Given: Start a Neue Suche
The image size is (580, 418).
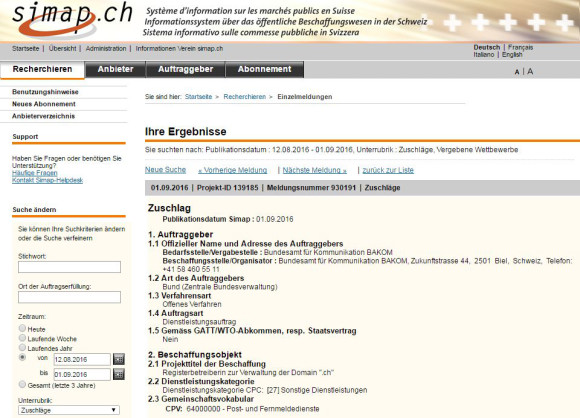Looking at the screenshot, I should pyautogui.click(x=165, y=170).
